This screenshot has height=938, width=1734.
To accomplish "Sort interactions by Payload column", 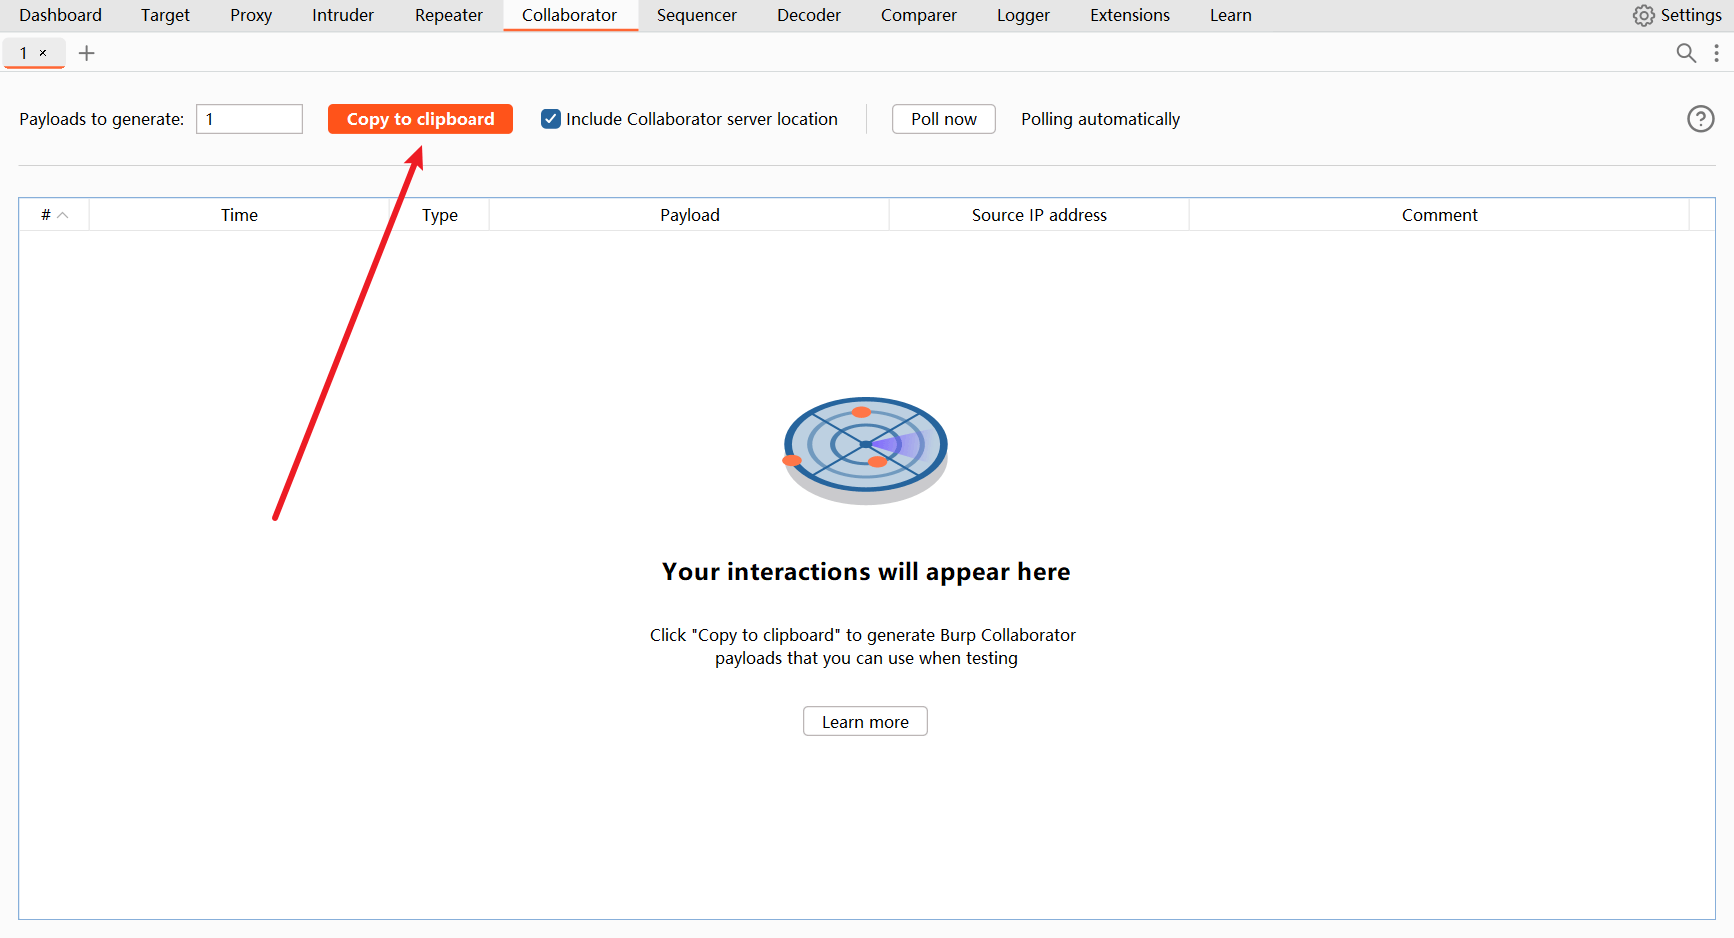I will click(689, 215).
